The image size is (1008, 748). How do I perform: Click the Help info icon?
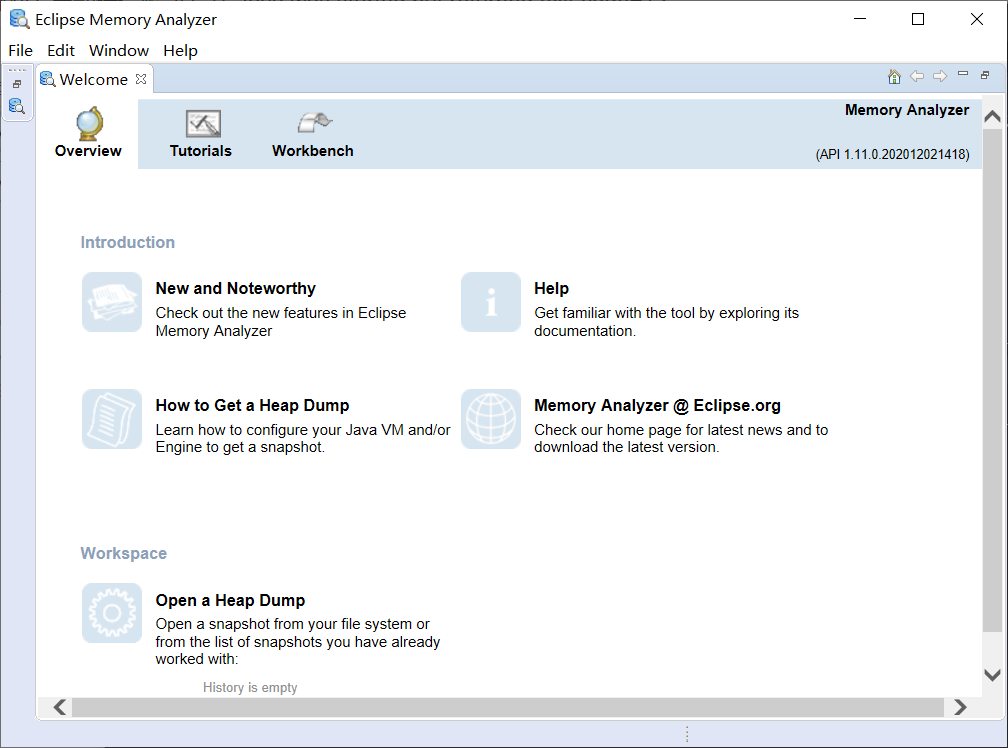(490, 302)
